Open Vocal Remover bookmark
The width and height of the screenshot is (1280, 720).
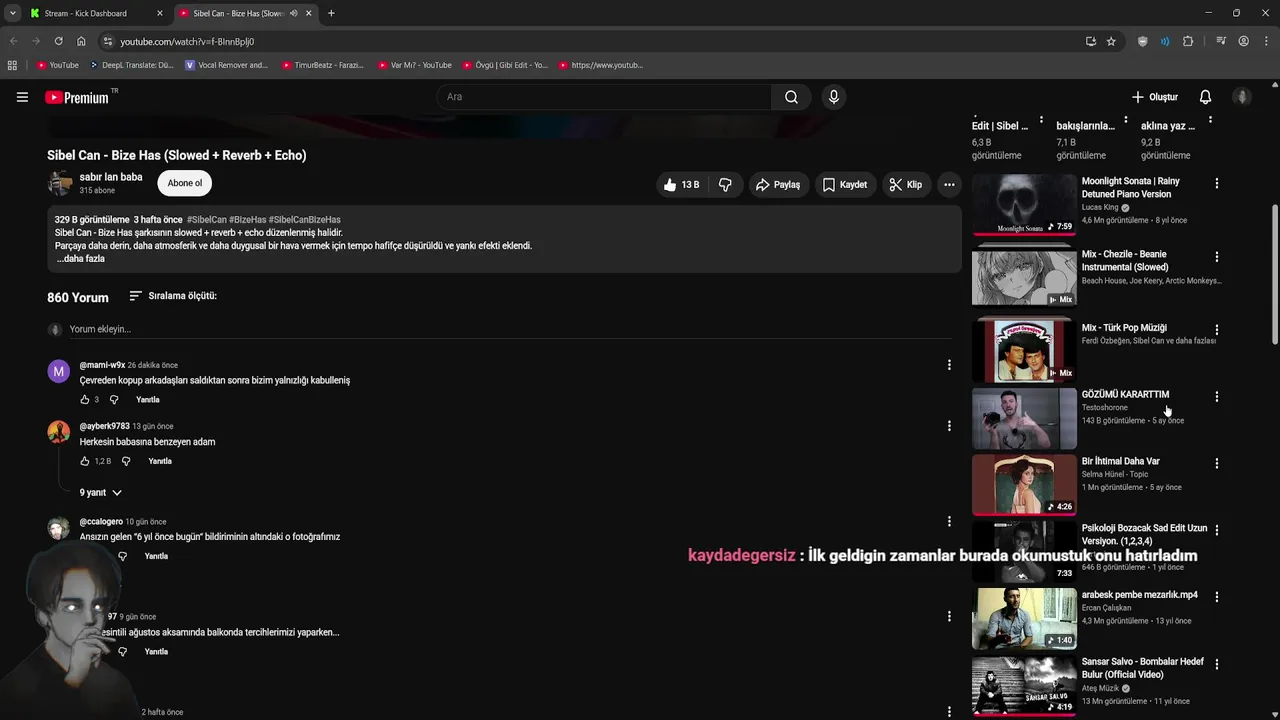(226, 65)
